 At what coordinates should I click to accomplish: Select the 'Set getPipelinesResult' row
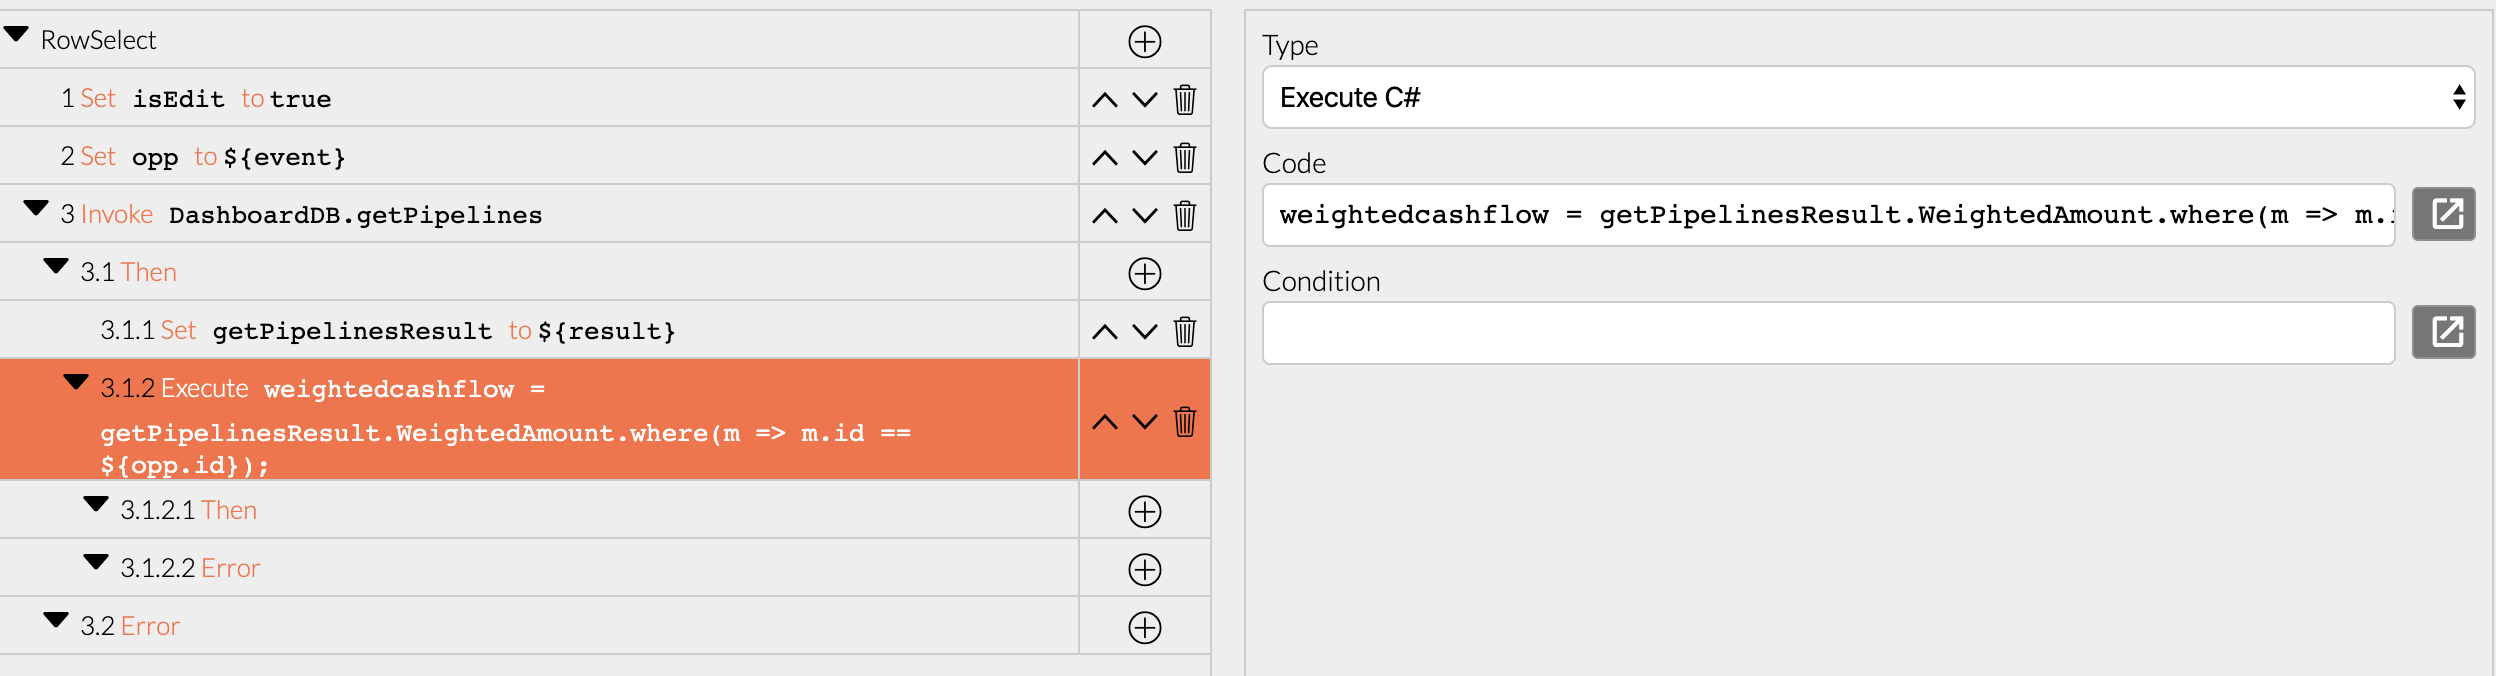point(539,330)
